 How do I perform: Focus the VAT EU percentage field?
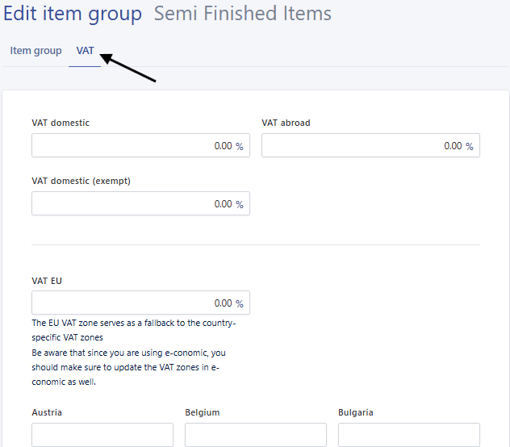click(140, 303)
